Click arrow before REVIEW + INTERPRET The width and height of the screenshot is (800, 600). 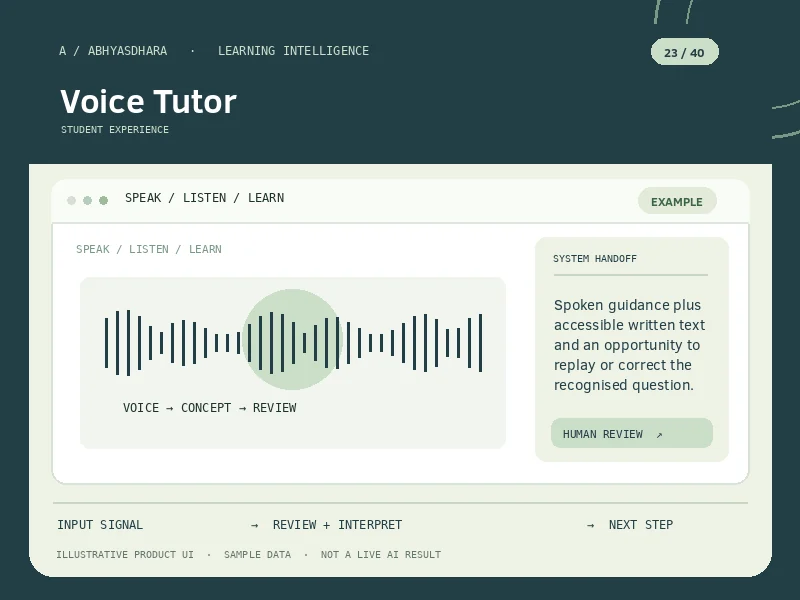pyautogui.click(x=255, y=526)
